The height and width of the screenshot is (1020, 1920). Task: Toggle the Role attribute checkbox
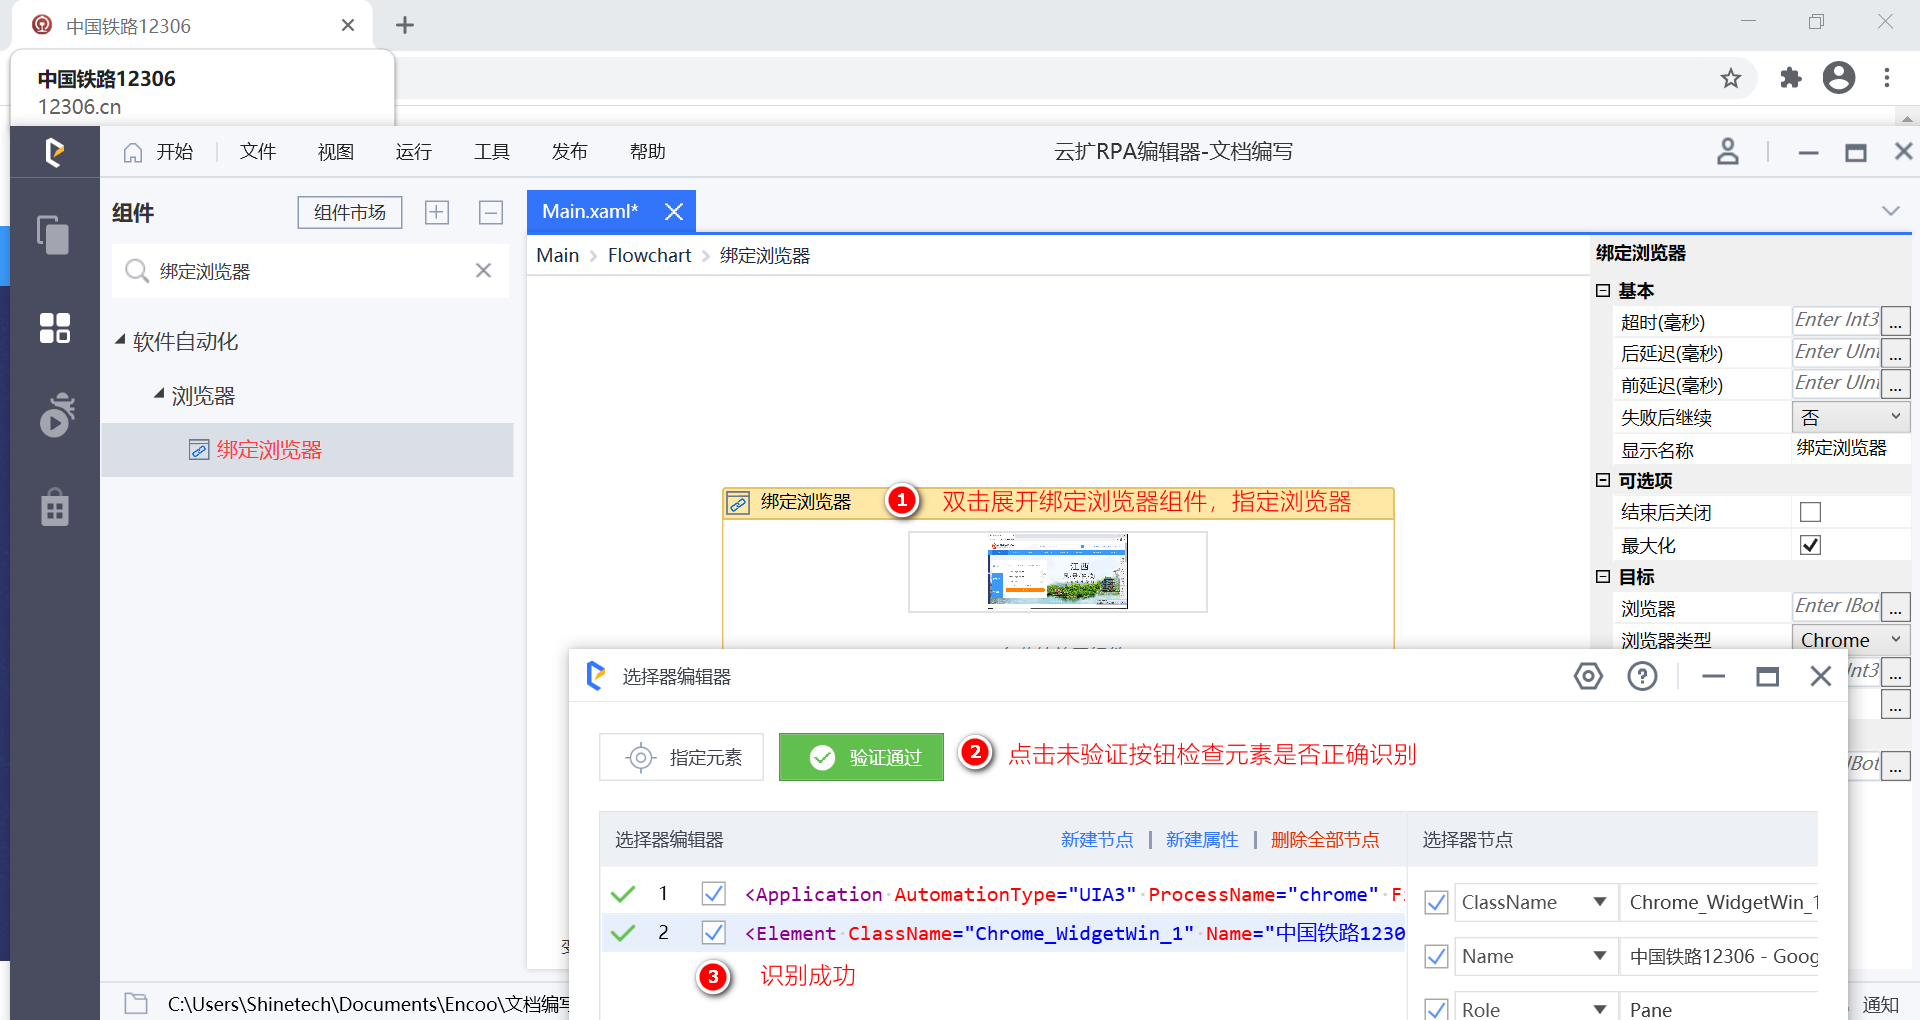tap(1436, 1009)
